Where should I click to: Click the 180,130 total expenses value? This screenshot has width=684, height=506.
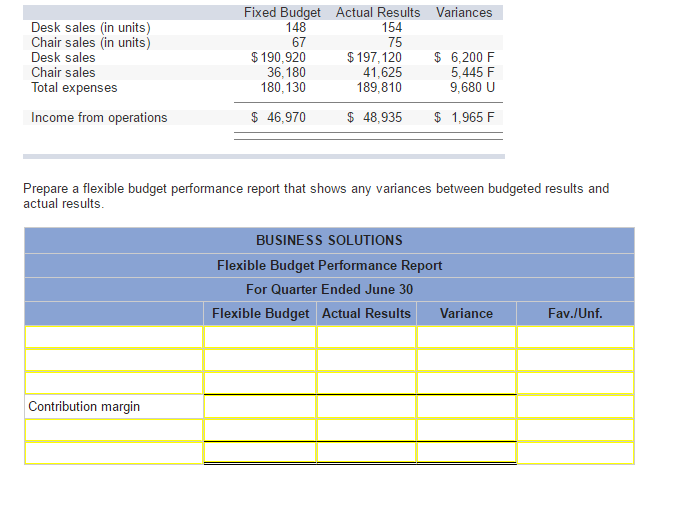pos(284,88)
